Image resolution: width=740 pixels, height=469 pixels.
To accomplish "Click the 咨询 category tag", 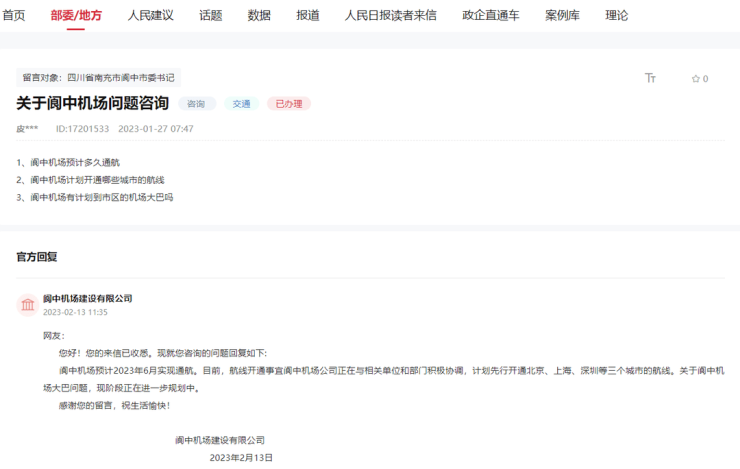I will pyautogui.click(x=196, y=104).
